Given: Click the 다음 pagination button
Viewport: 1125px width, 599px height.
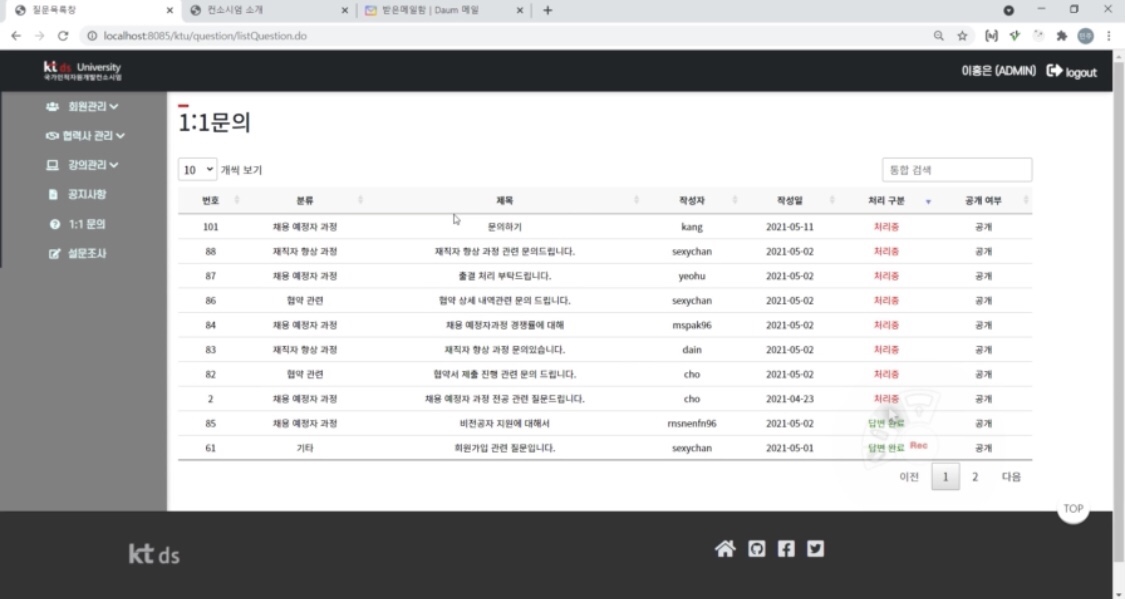Looking at the screenshot, I should pyautogui.click(x=1011, y=477).
